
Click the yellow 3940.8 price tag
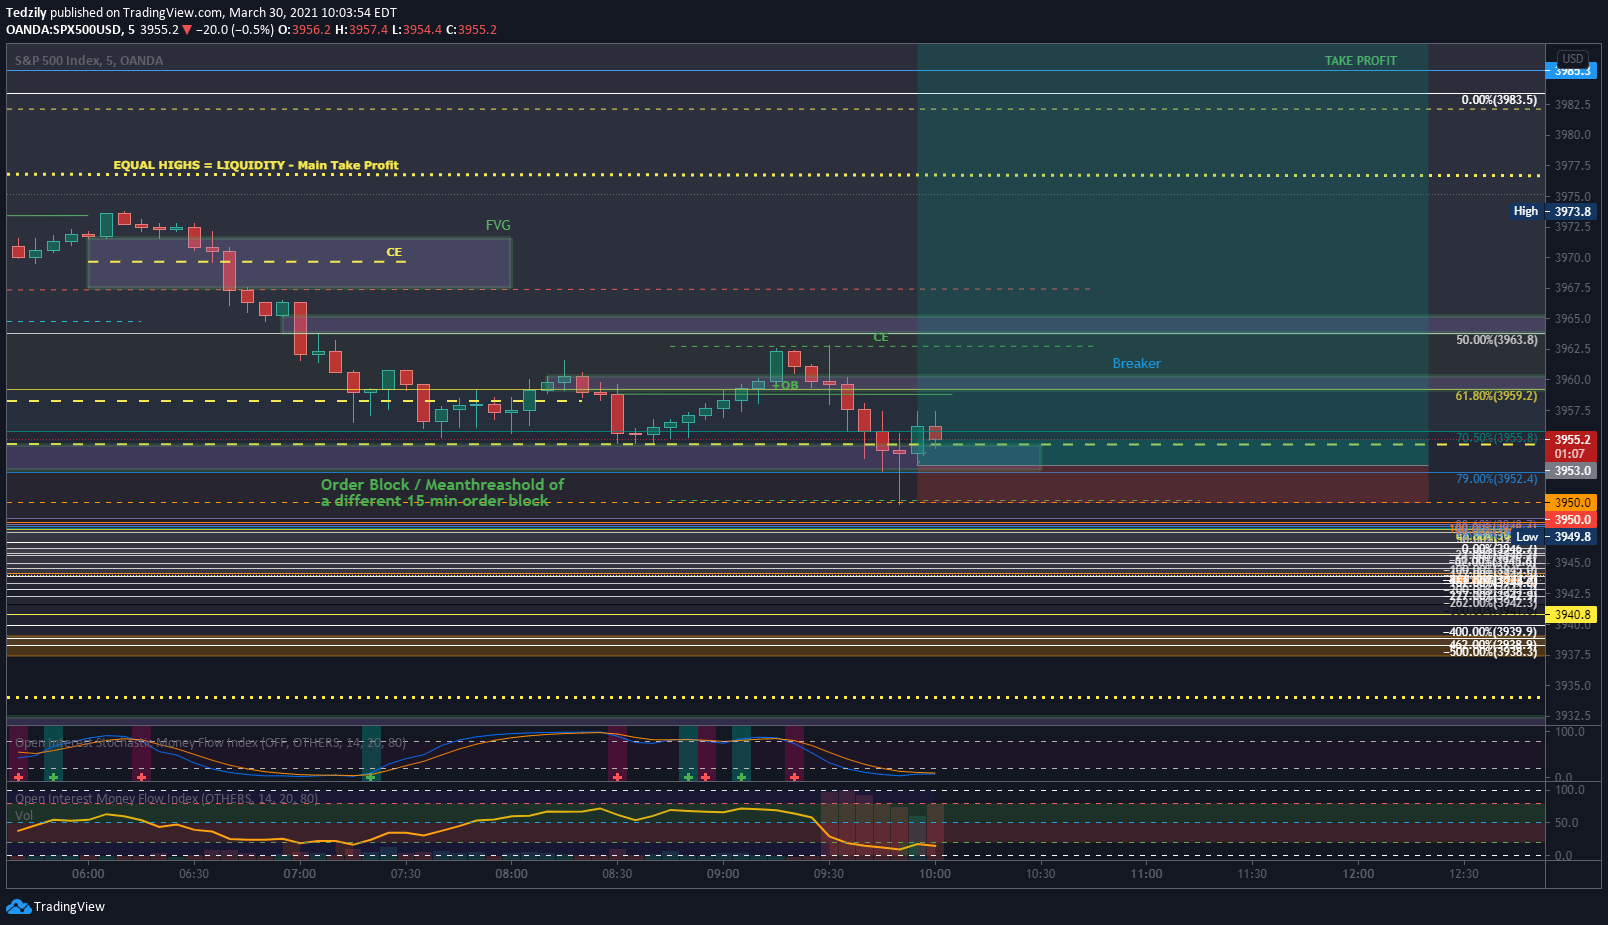1572,615
